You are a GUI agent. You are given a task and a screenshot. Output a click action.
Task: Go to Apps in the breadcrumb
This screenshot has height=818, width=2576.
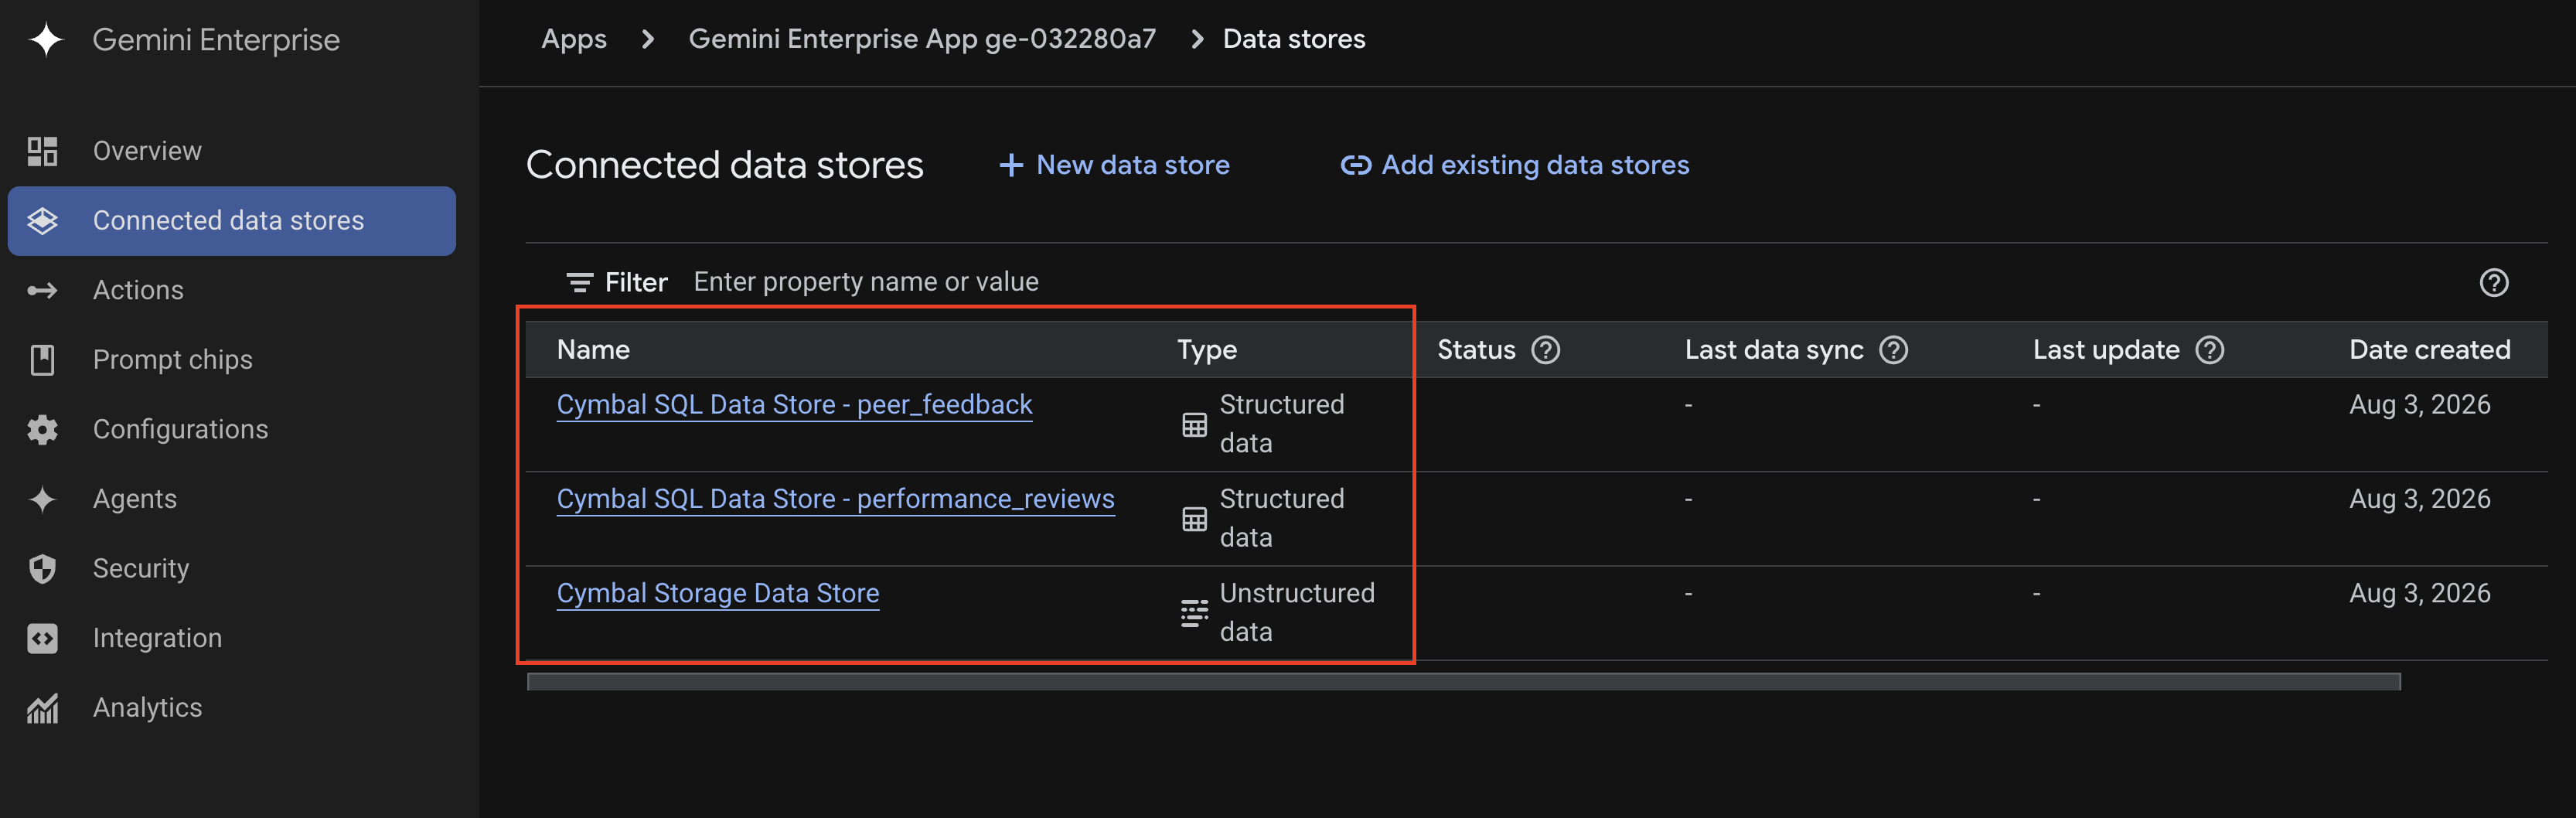coord(574,39)
